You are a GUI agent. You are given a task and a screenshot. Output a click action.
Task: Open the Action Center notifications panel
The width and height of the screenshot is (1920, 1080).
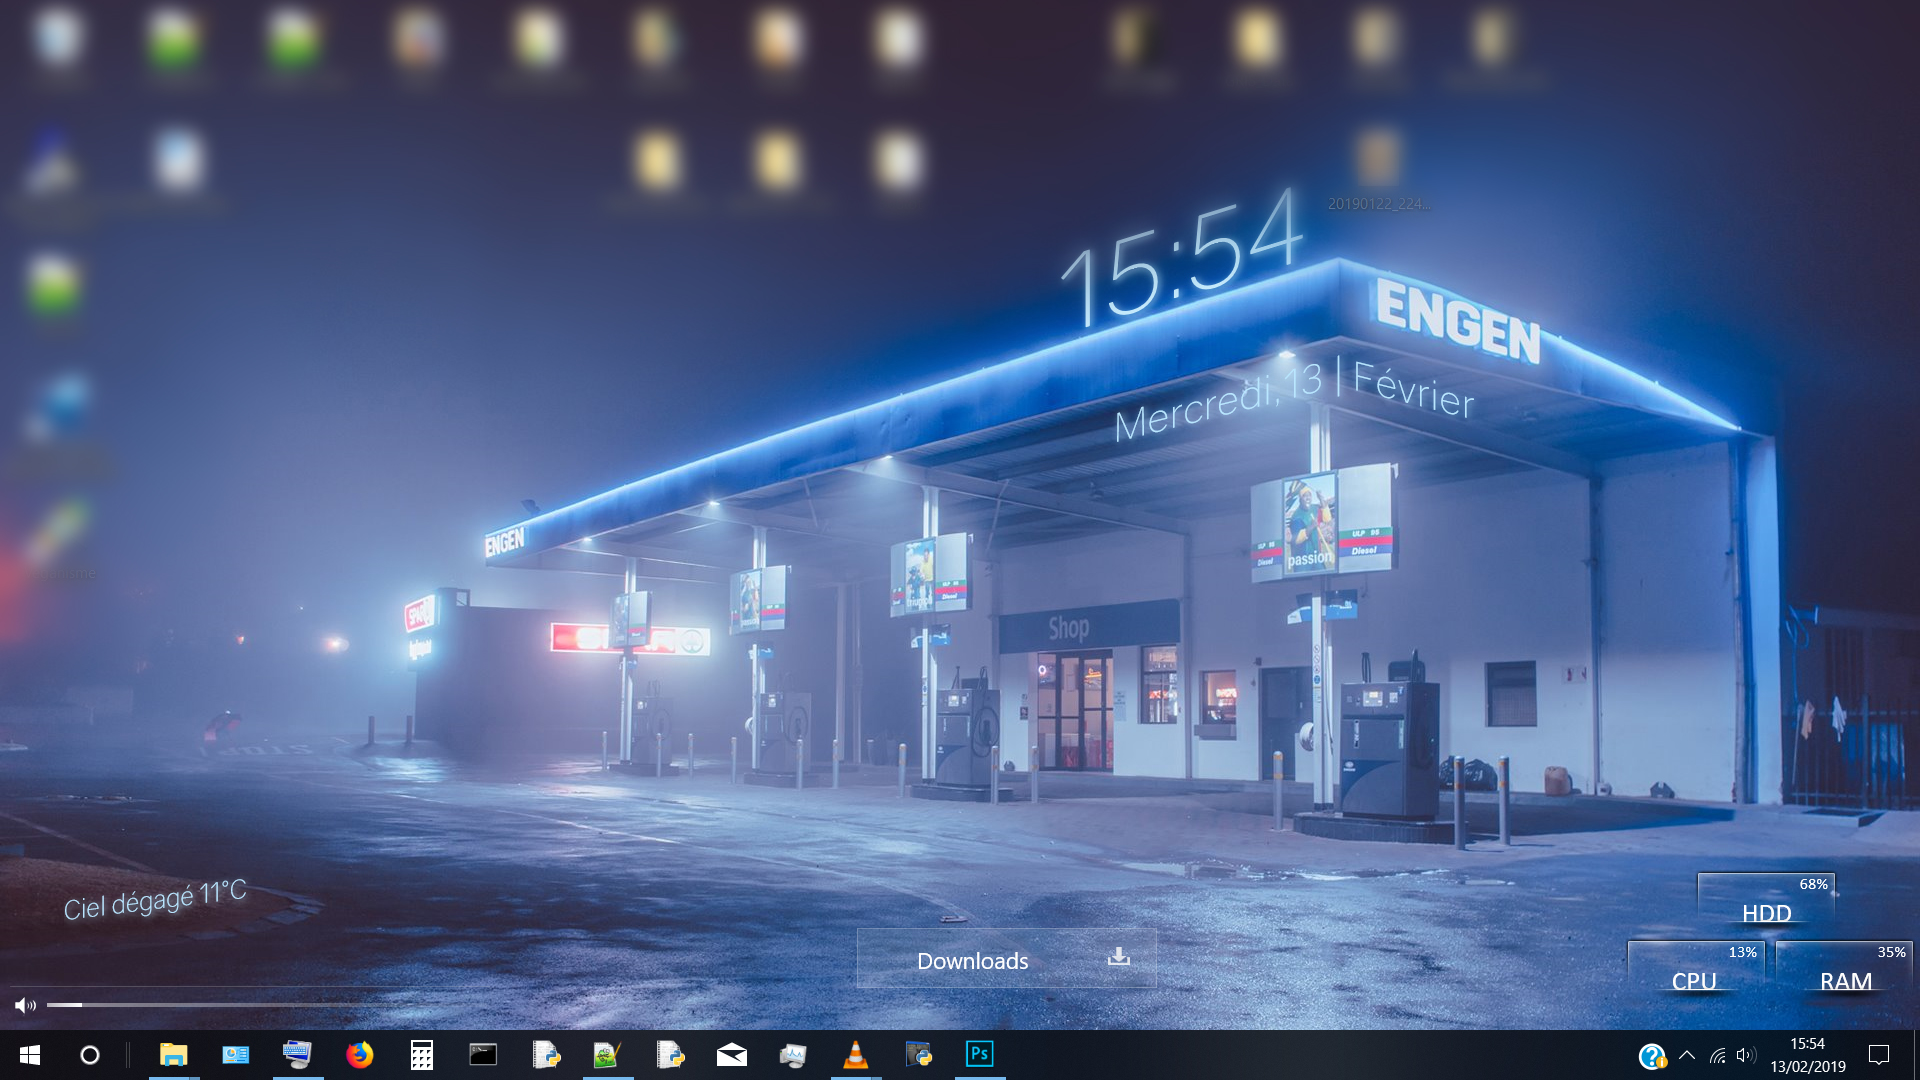tap(1879, 1055)
